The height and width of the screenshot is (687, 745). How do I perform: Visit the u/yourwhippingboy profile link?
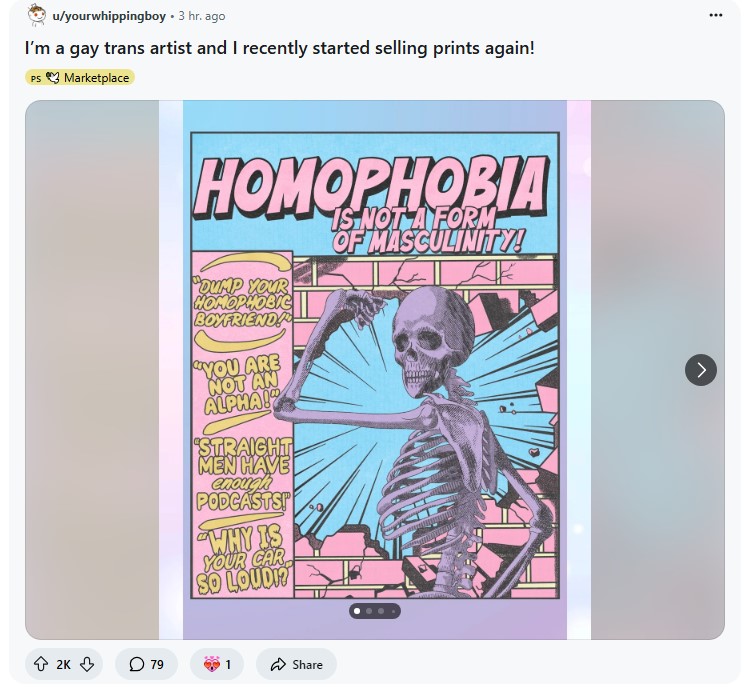click(x=109, y=16)
